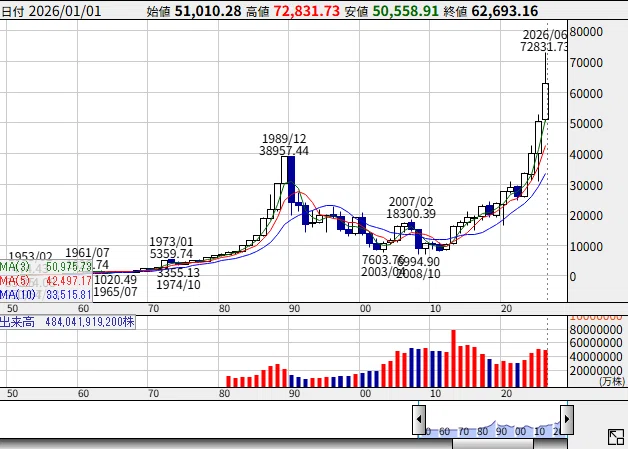Screen dimensions: 628x449
Task: Click the right-arrow handle of the range navigator
Action: point(567,419)
